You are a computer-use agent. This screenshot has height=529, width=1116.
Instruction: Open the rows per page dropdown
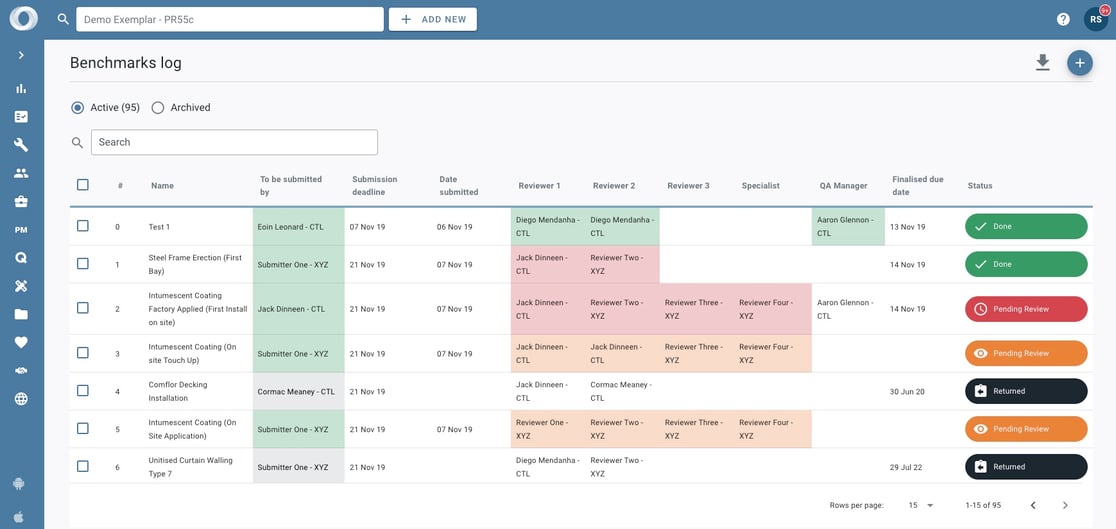(x=921, y=506)
